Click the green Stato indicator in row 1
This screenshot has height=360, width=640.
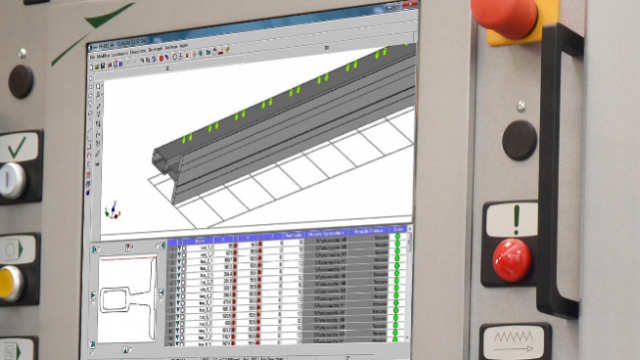[x=397, y=237]
